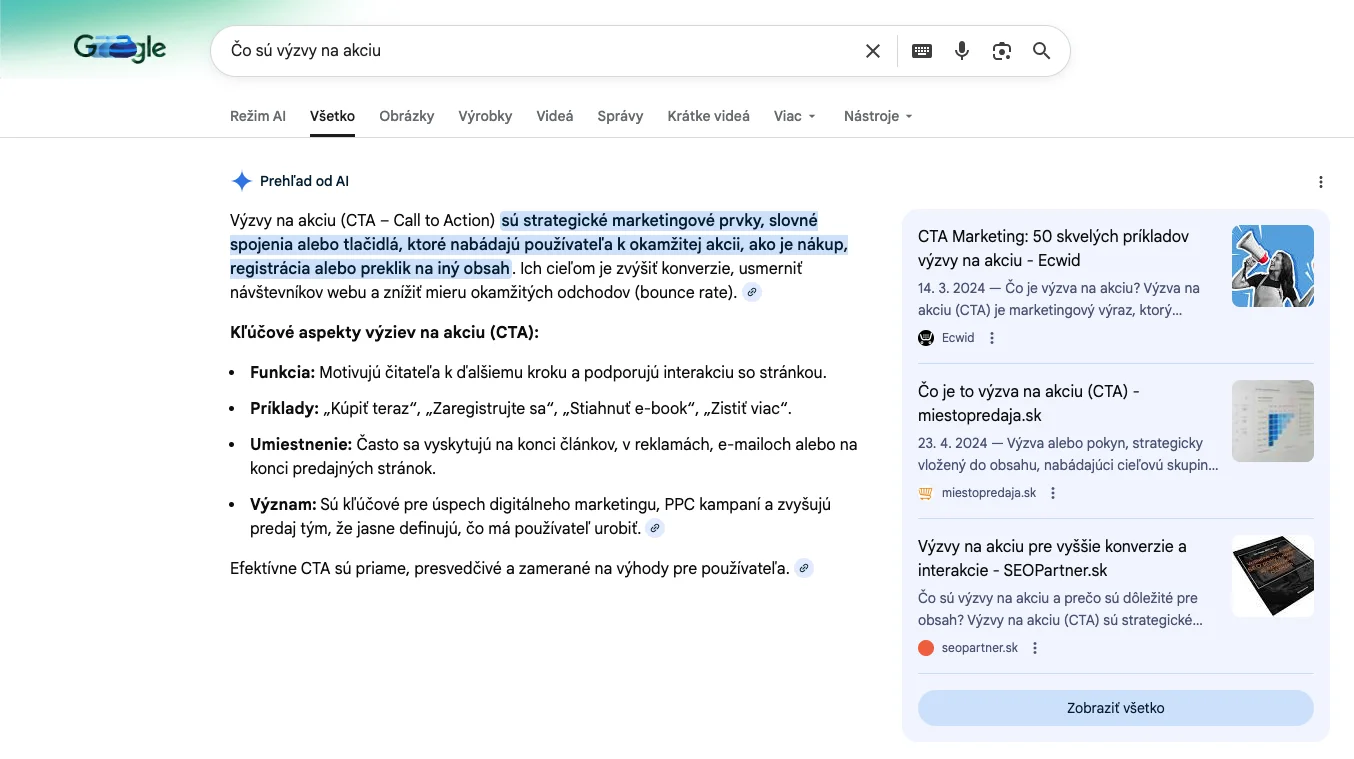
Task: Switch to the Režim AI tab
Action: tap(258, 116)
